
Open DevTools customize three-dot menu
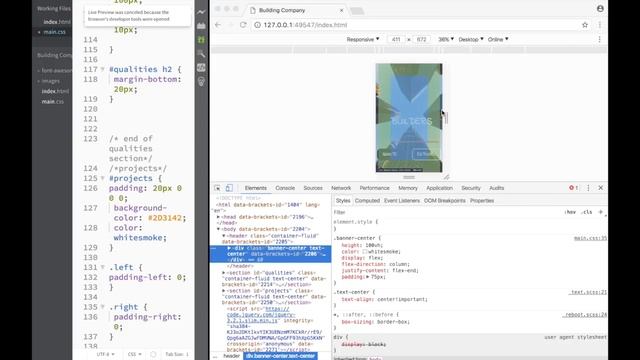pyautogui.click(x=588, y=188)
